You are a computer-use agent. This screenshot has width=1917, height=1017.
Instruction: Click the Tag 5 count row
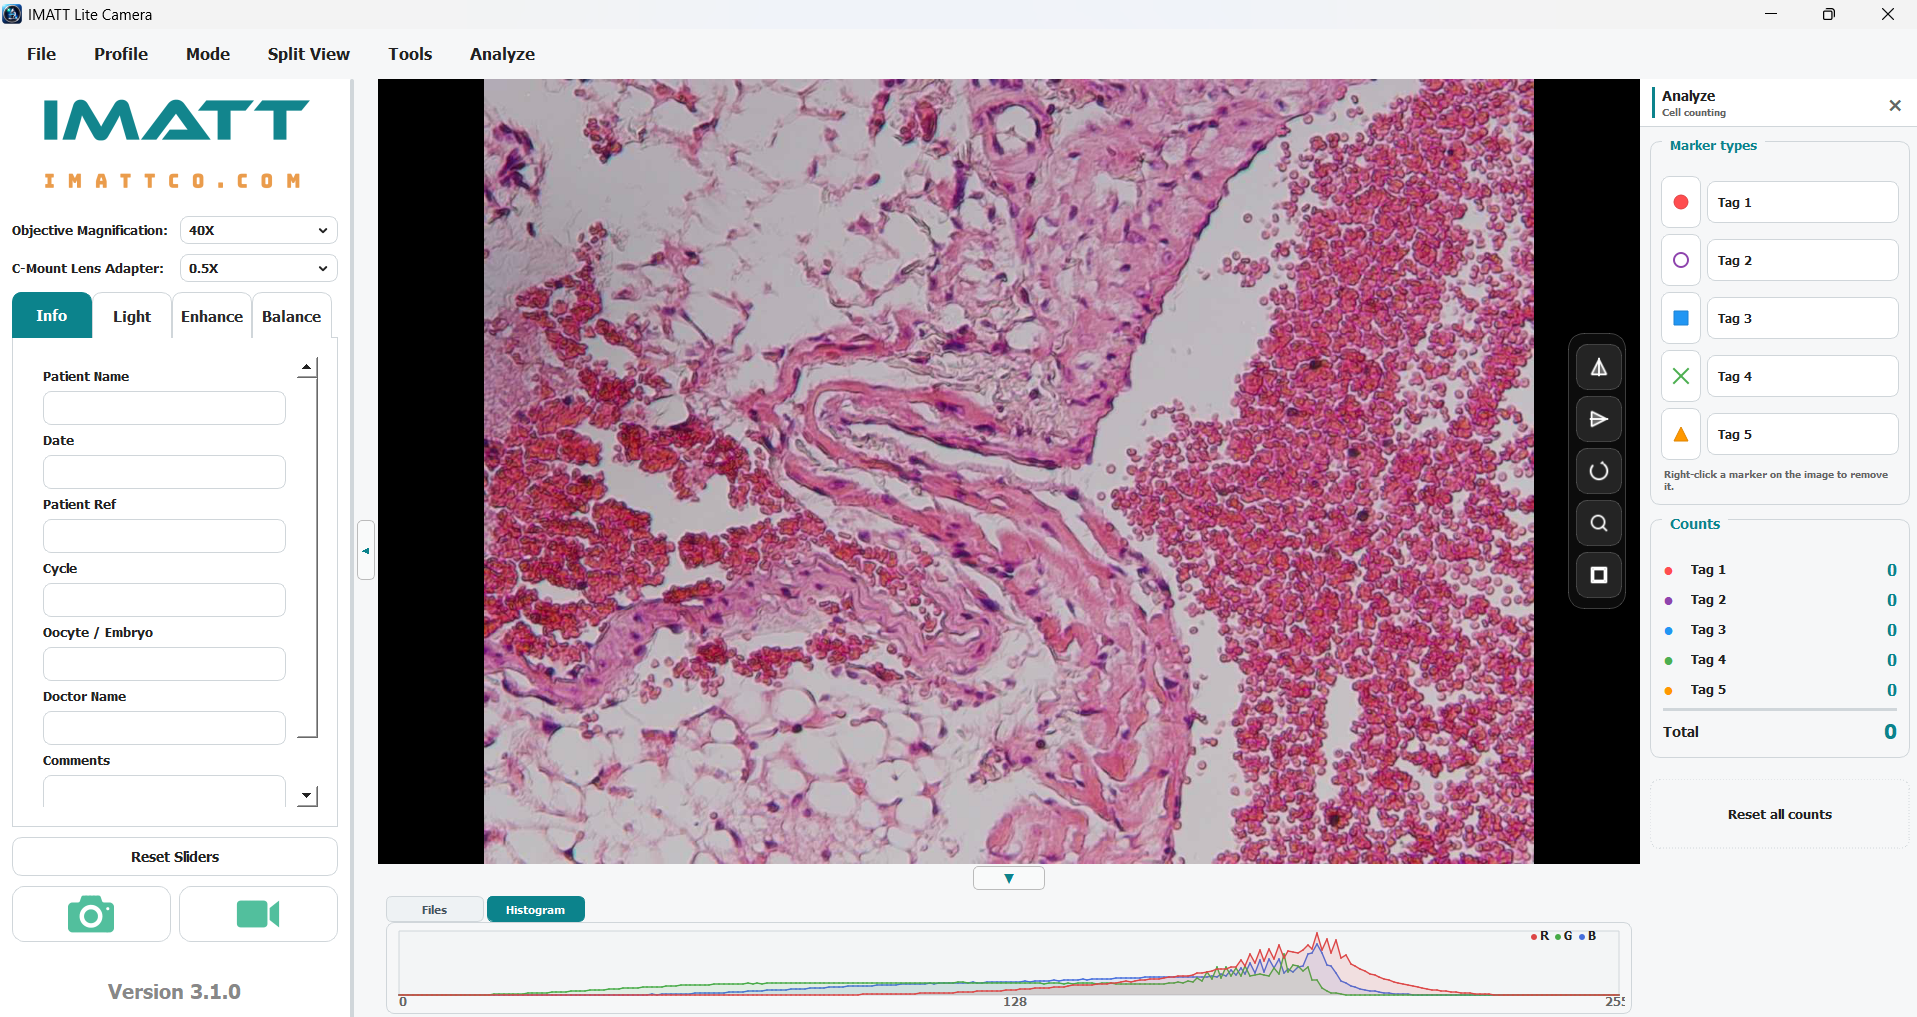tap(1780, 690)
